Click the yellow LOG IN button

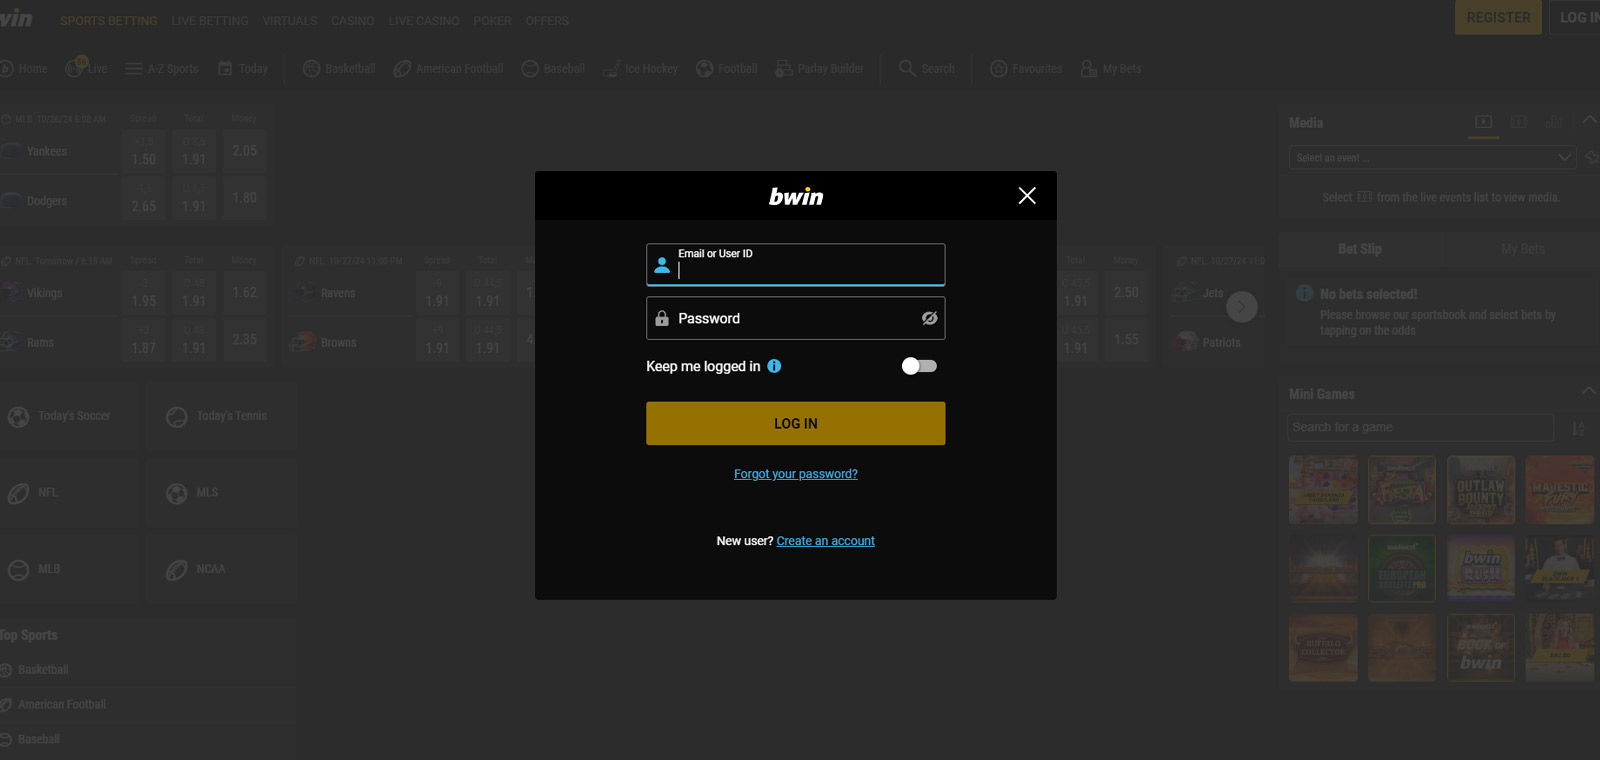795,423
